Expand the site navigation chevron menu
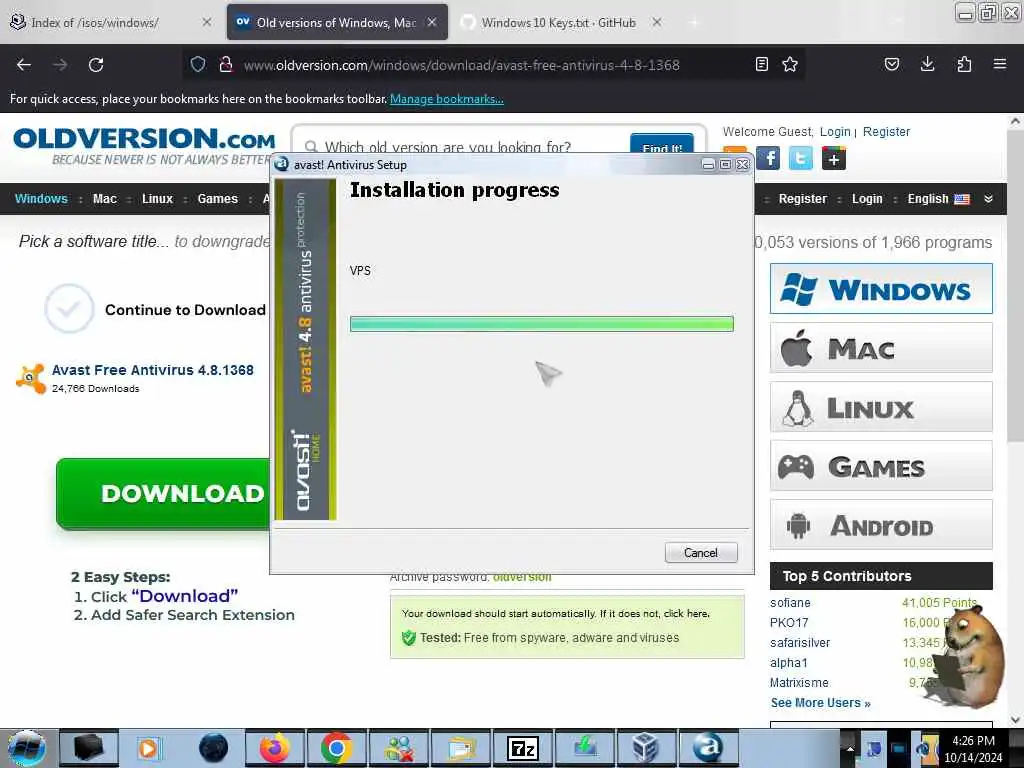The image size is (1024, 768). 988,199
